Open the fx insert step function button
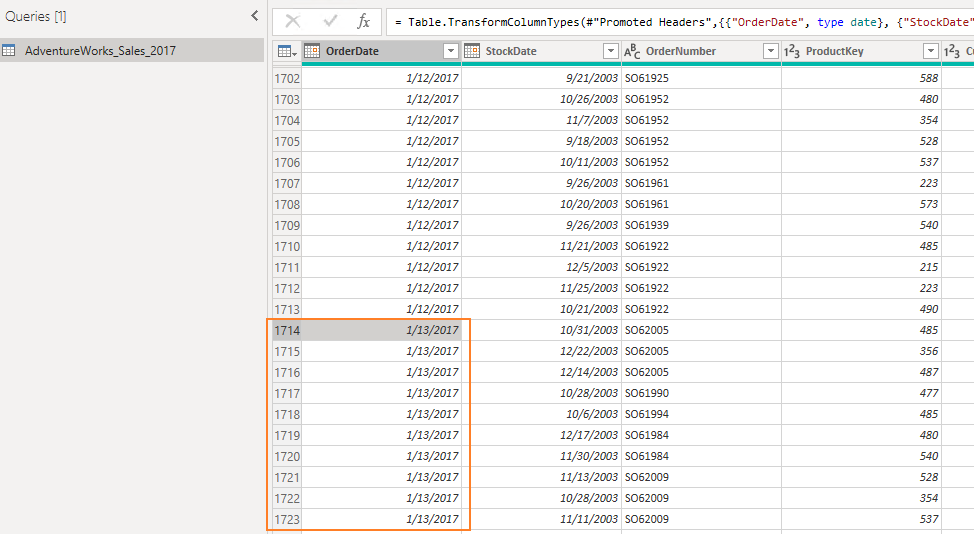 pyautogui.click(x=363, y=22)
